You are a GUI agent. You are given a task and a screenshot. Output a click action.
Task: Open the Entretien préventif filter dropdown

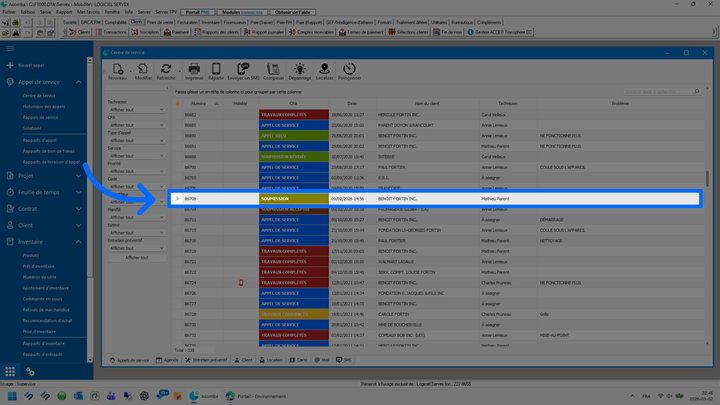(x=136, y=248)
